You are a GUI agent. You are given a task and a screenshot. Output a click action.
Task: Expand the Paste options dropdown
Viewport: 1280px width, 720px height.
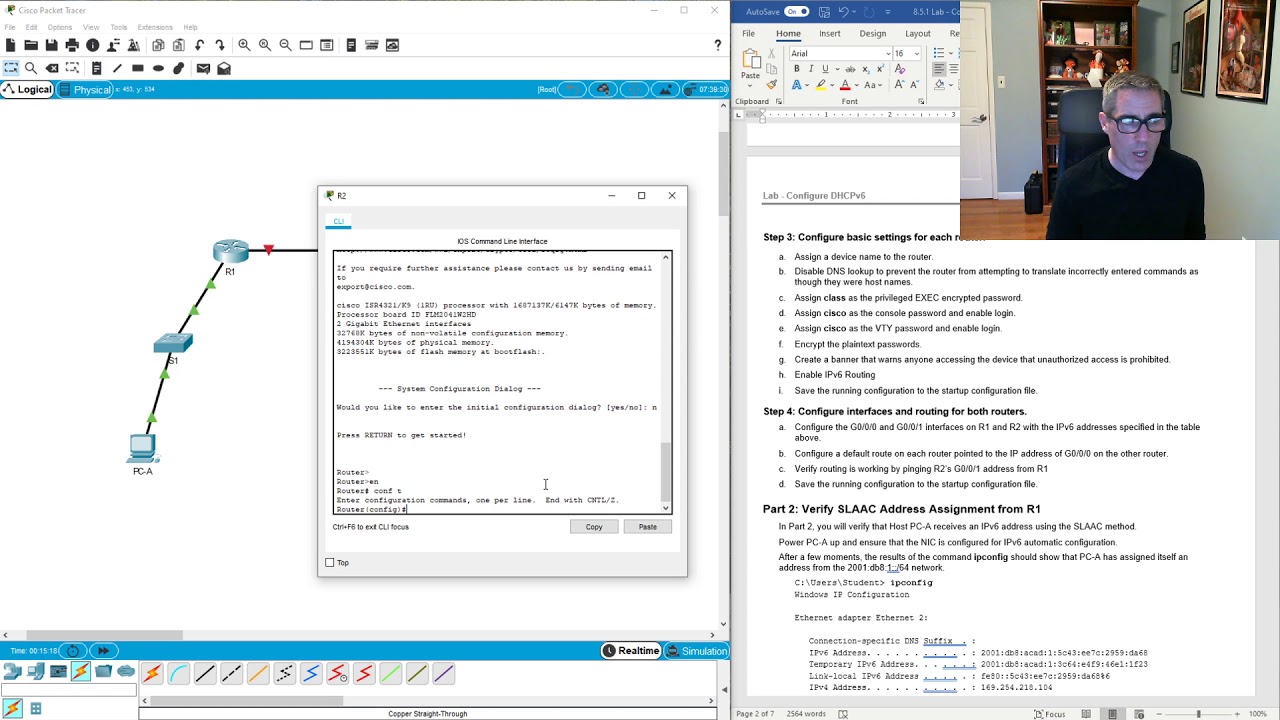[750, 86]
